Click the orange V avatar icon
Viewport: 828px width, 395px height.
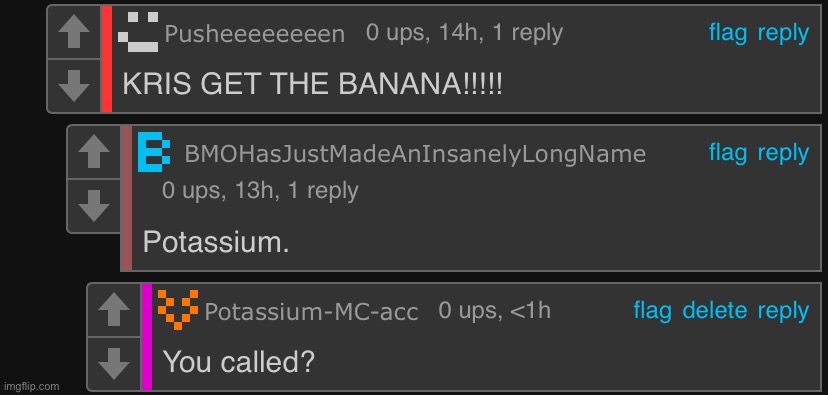(178, 309)
